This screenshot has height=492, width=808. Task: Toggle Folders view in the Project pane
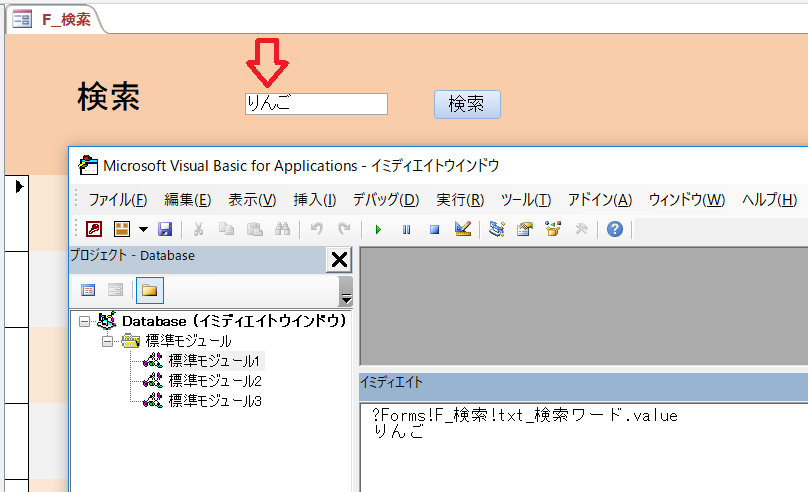tap(149, 290)
